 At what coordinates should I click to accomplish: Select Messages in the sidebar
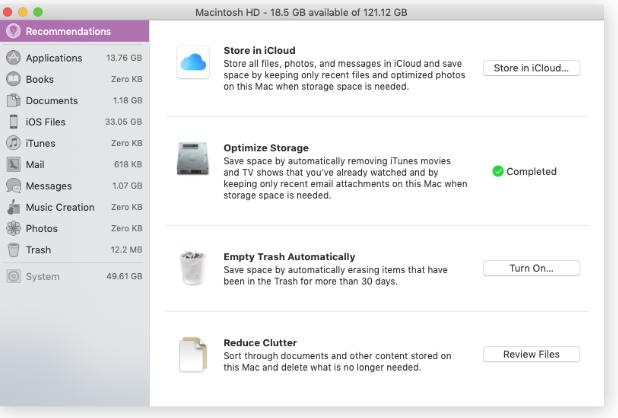coord(74,186)
